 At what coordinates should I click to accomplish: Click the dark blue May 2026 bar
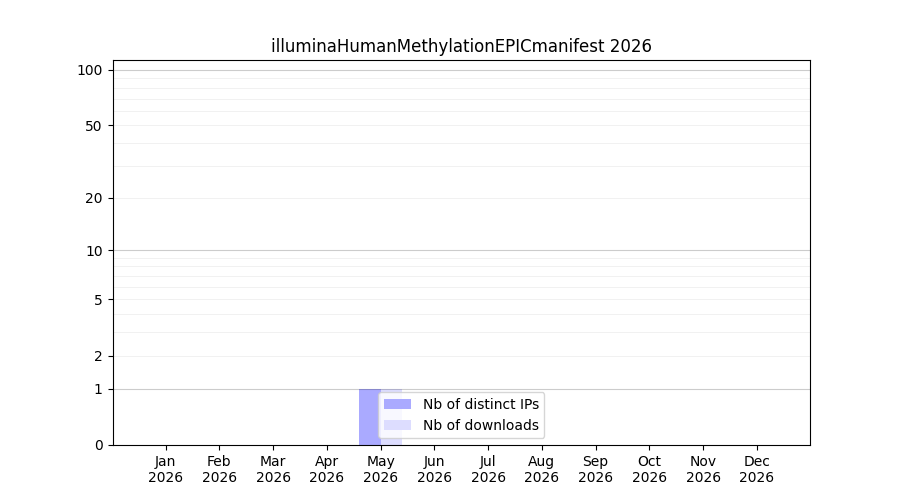(x=370, y=417)
